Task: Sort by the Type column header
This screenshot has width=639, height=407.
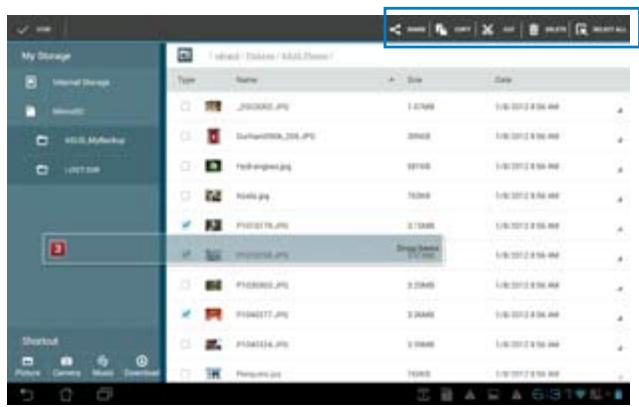Action: [x=186, y=80]
